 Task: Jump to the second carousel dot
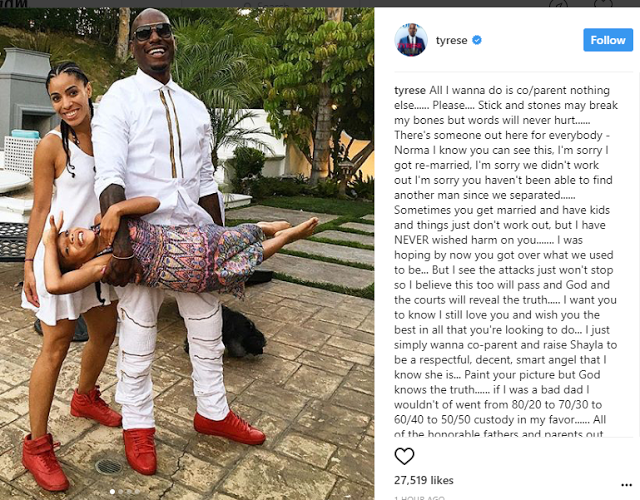pyautogui.click(x=121, y=491)
